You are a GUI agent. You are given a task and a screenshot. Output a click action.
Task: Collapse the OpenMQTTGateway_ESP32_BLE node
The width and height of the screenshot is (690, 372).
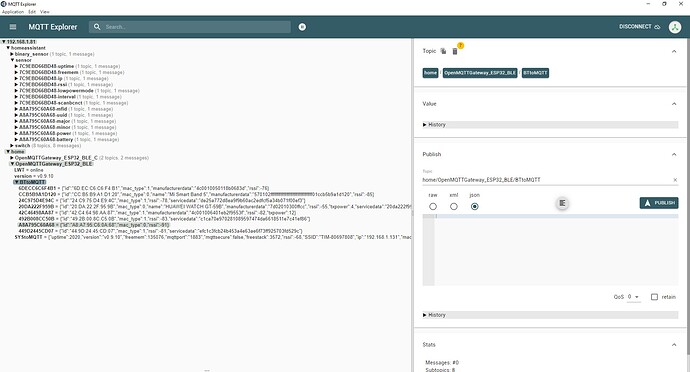(12, 164)
